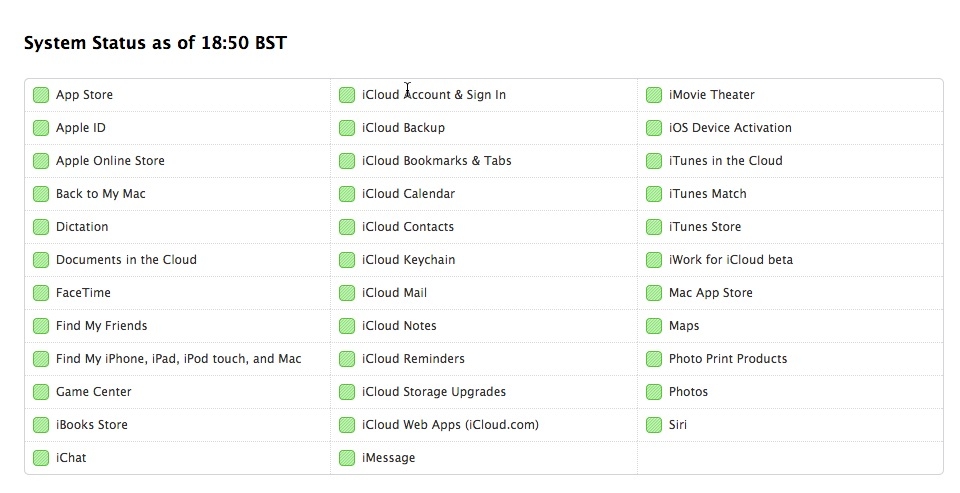960x493 pixels.
Task: Click the iCloud Keychain green status icon
Action: click(347, 260)
